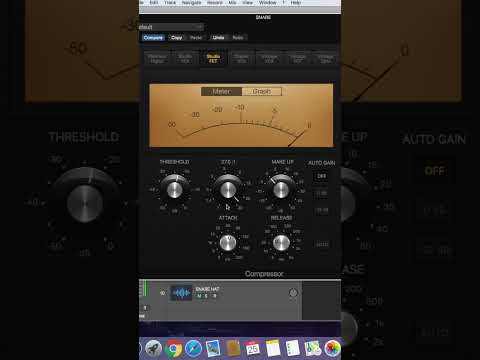Screen dimensions: 480x360
Task: Open the Window menu
Action: pos(268,2)
